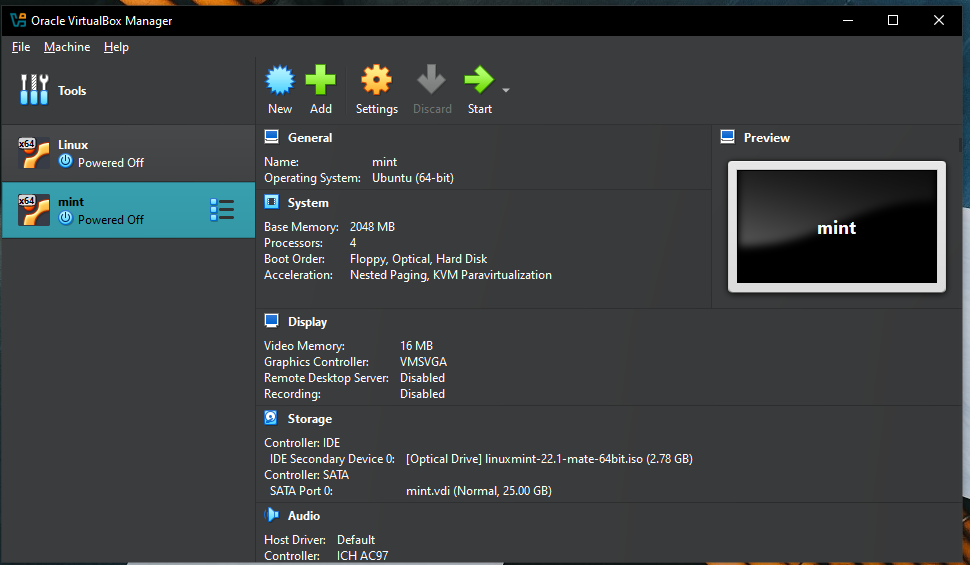Click the Discard toolbar icon
The width and height of the screenshot is (970, 565).
(432, 81)
